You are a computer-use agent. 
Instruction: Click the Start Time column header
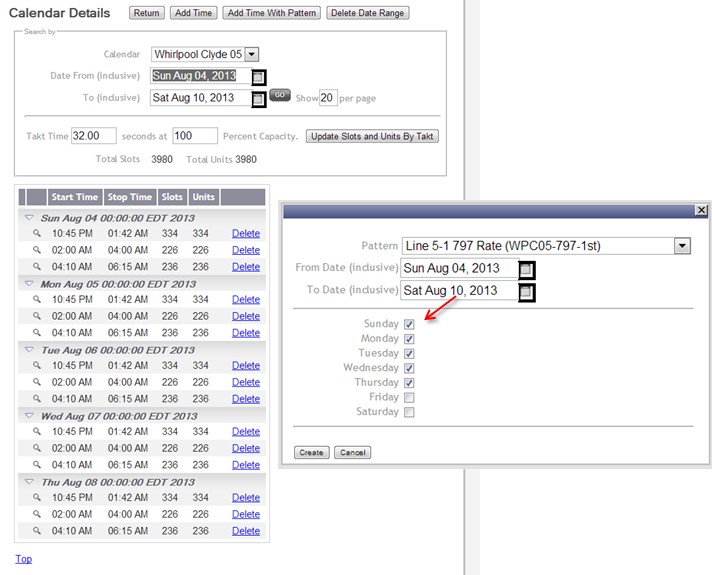75,197
